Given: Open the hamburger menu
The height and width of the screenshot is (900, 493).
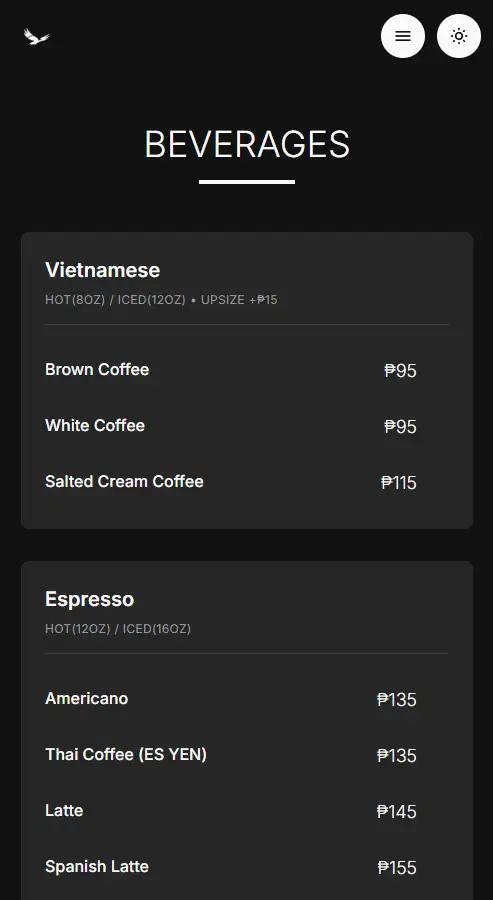Looking at the screenshot, I should (x=403, y=36).
